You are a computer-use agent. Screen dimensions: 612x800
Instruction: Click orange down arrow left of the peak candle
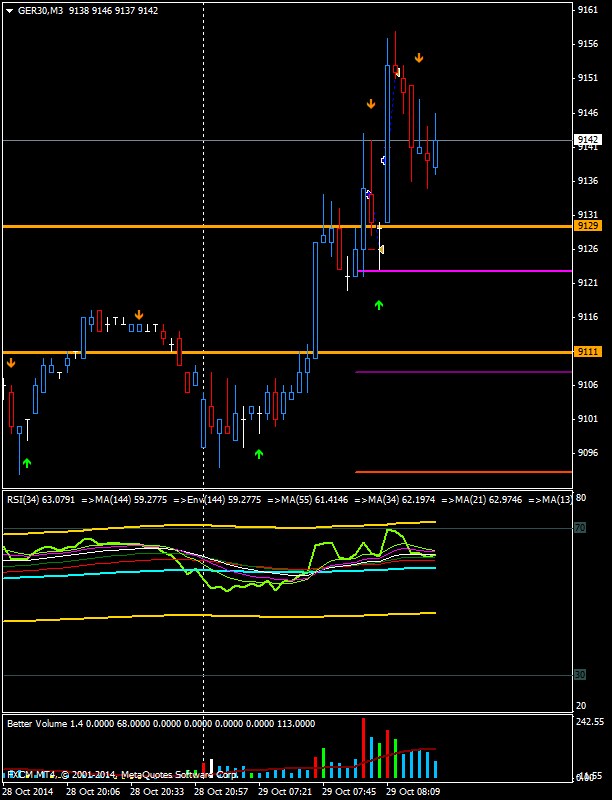371,103
